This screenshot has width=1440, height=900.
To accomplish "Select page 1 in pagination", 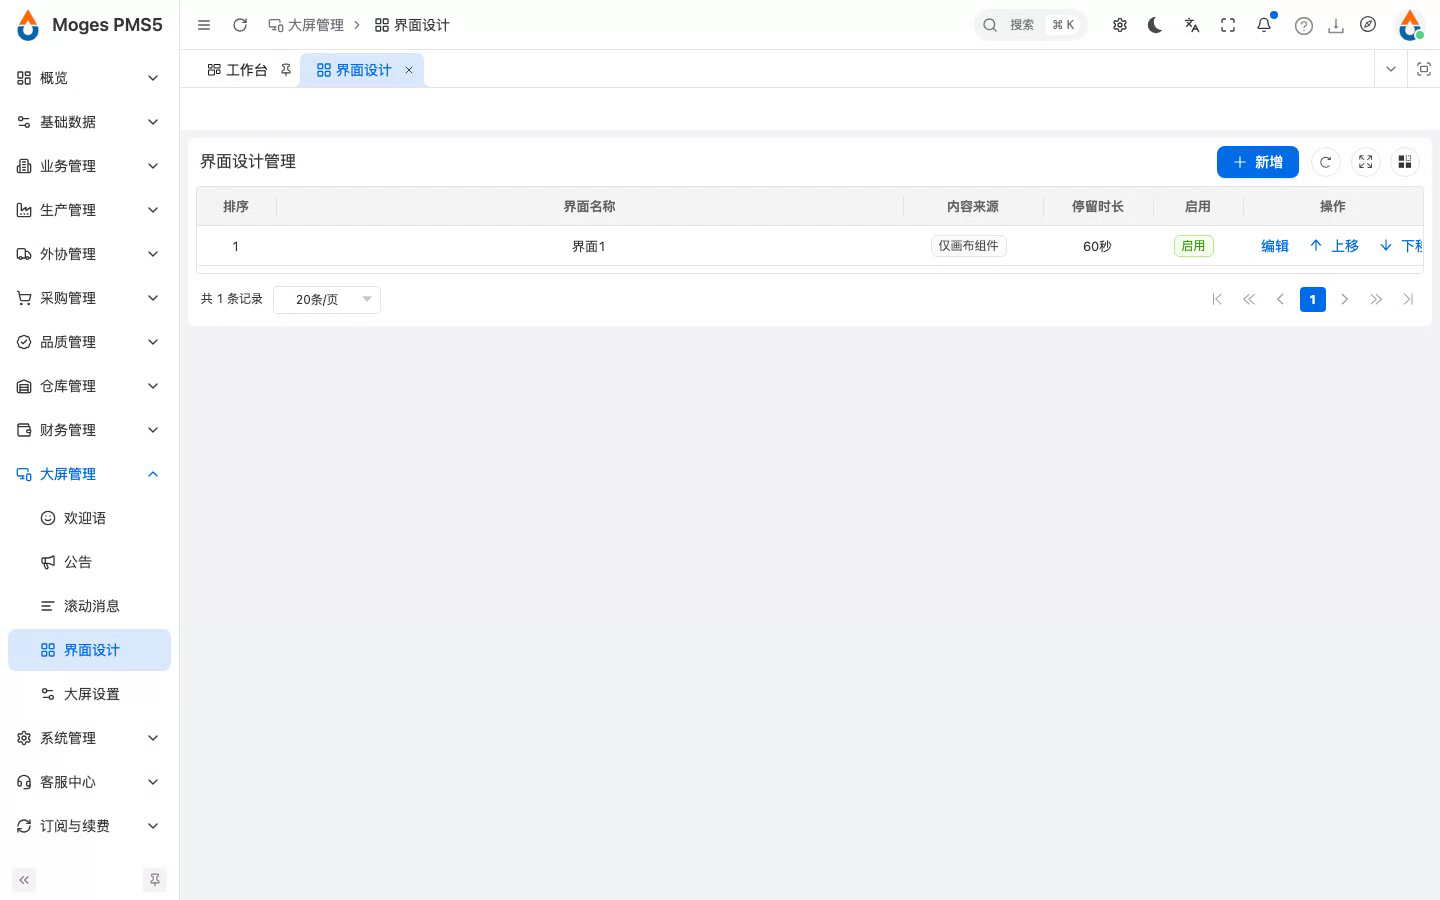I will pos(1313,299).
